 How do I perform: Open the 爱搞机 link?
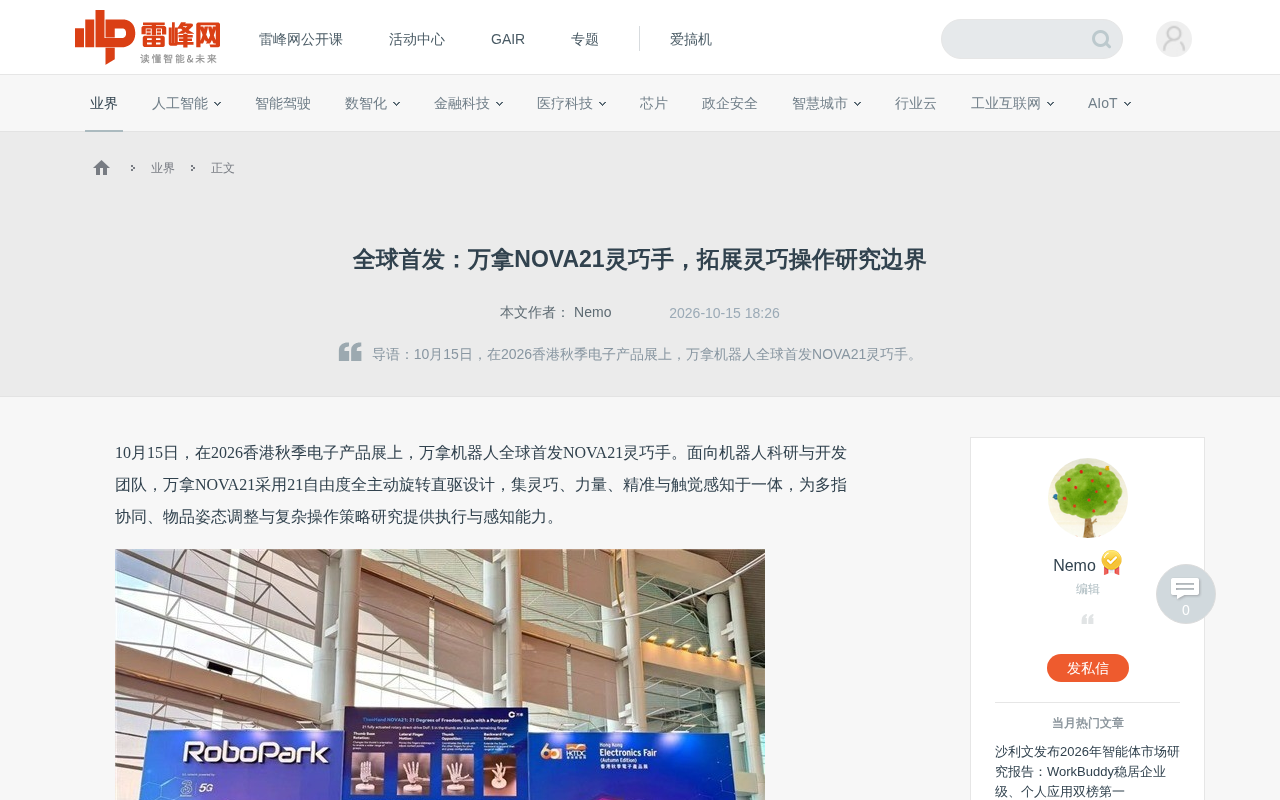click(x=691, y=39)
